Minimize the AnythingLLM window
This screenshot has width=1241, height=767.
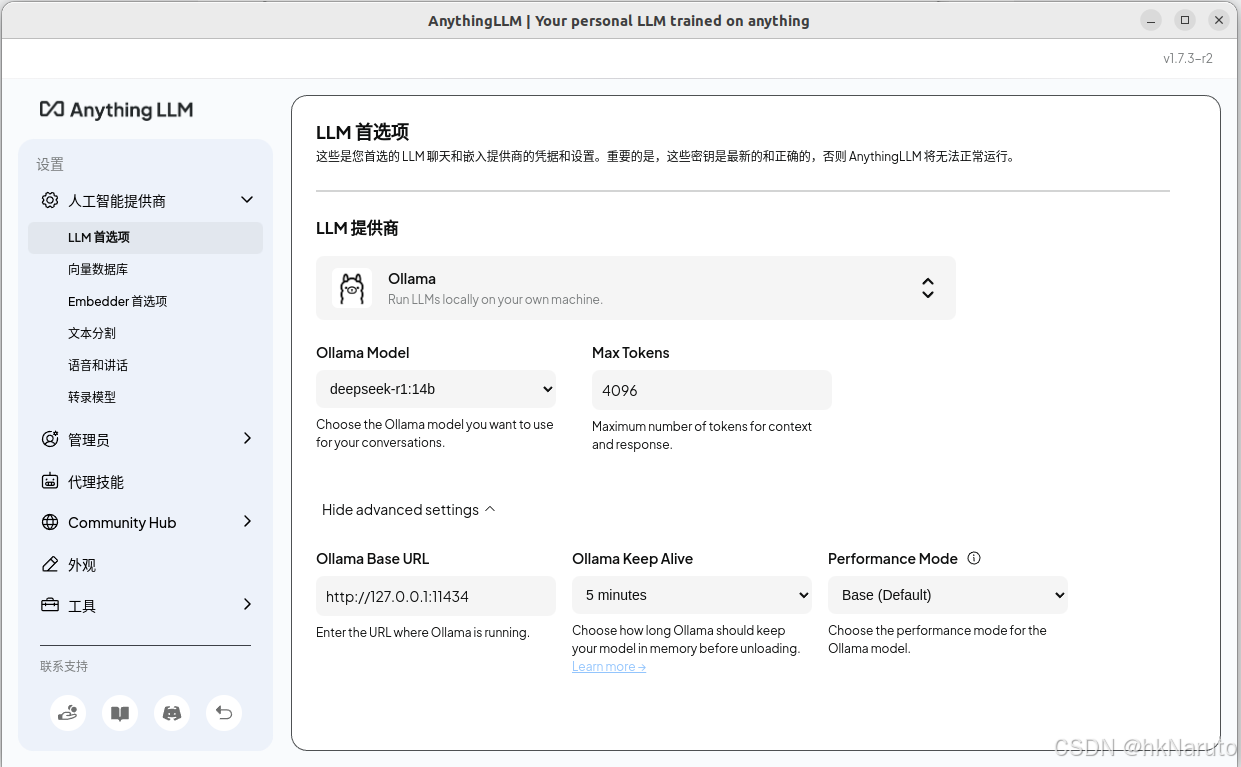pyautogui.click(x=1152, y=20)
